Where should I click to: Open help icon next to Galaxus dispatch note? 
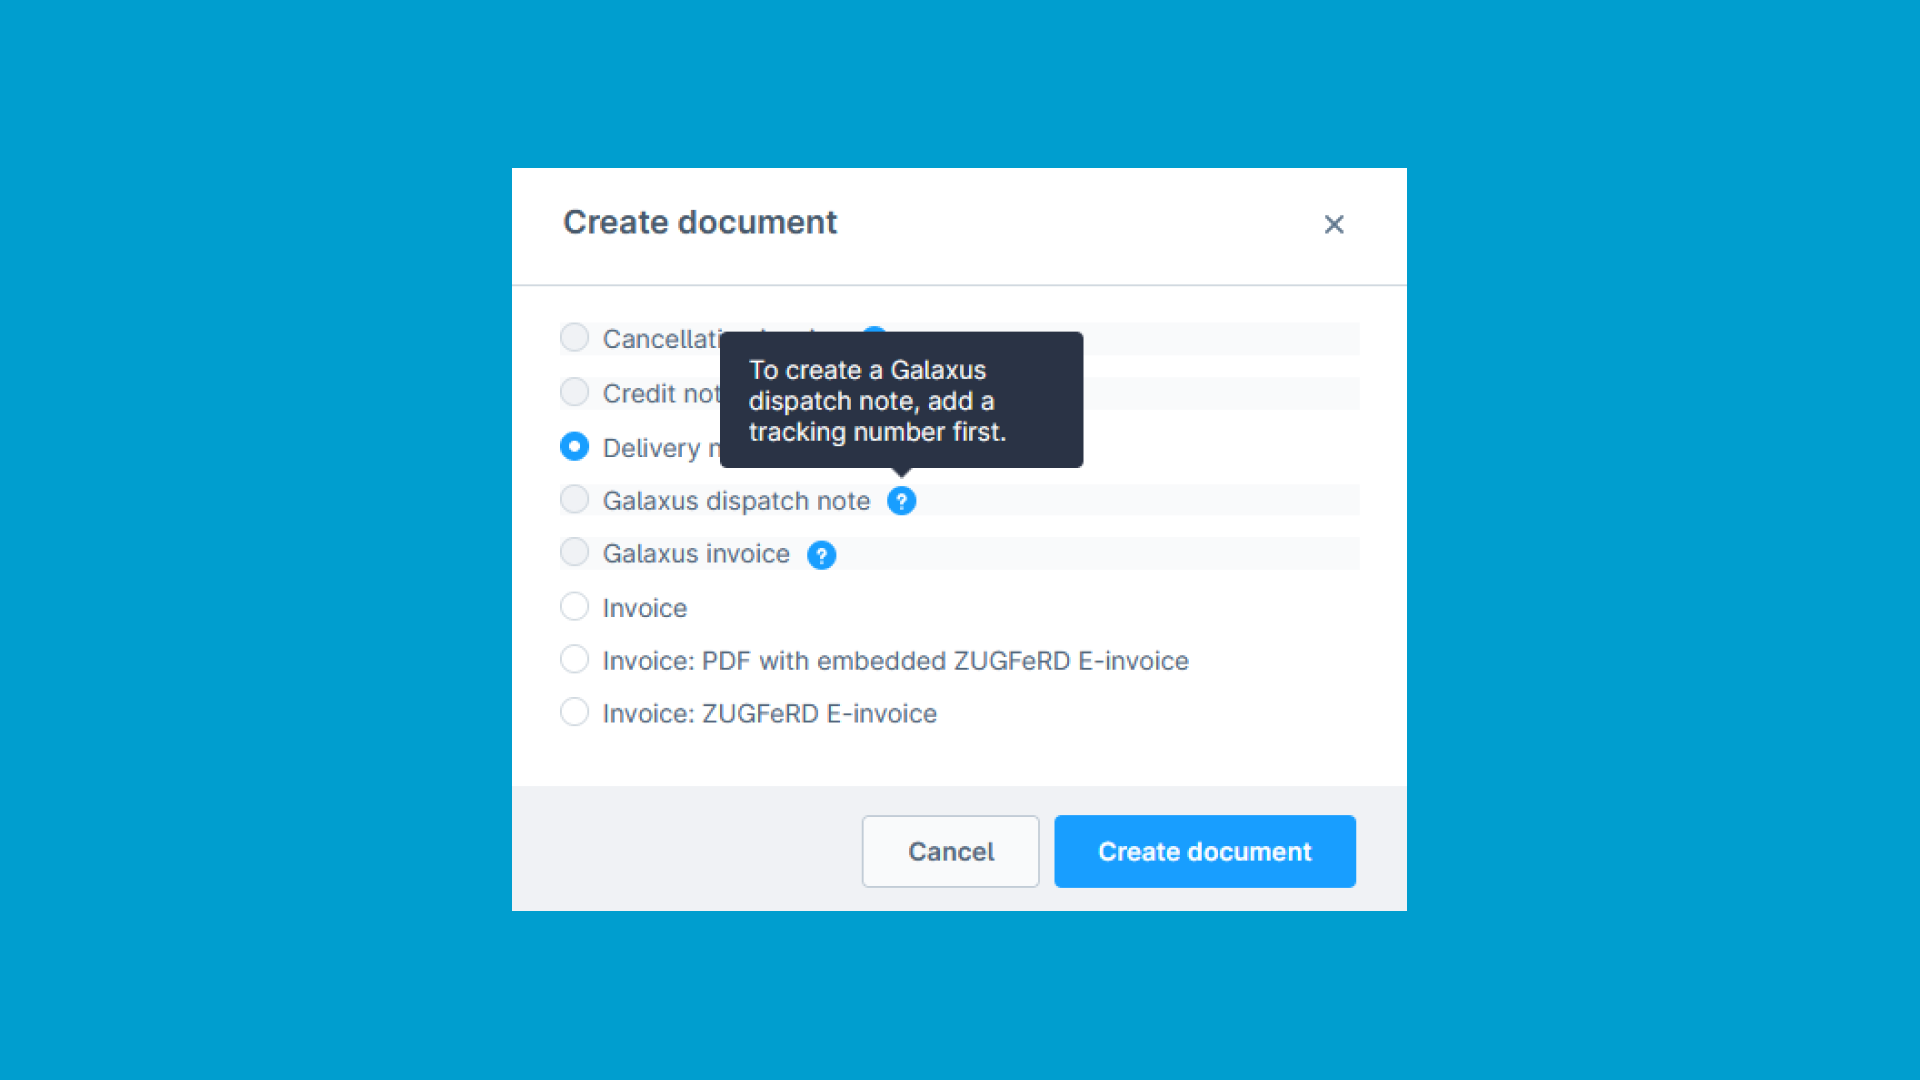[x=901, y=501]
